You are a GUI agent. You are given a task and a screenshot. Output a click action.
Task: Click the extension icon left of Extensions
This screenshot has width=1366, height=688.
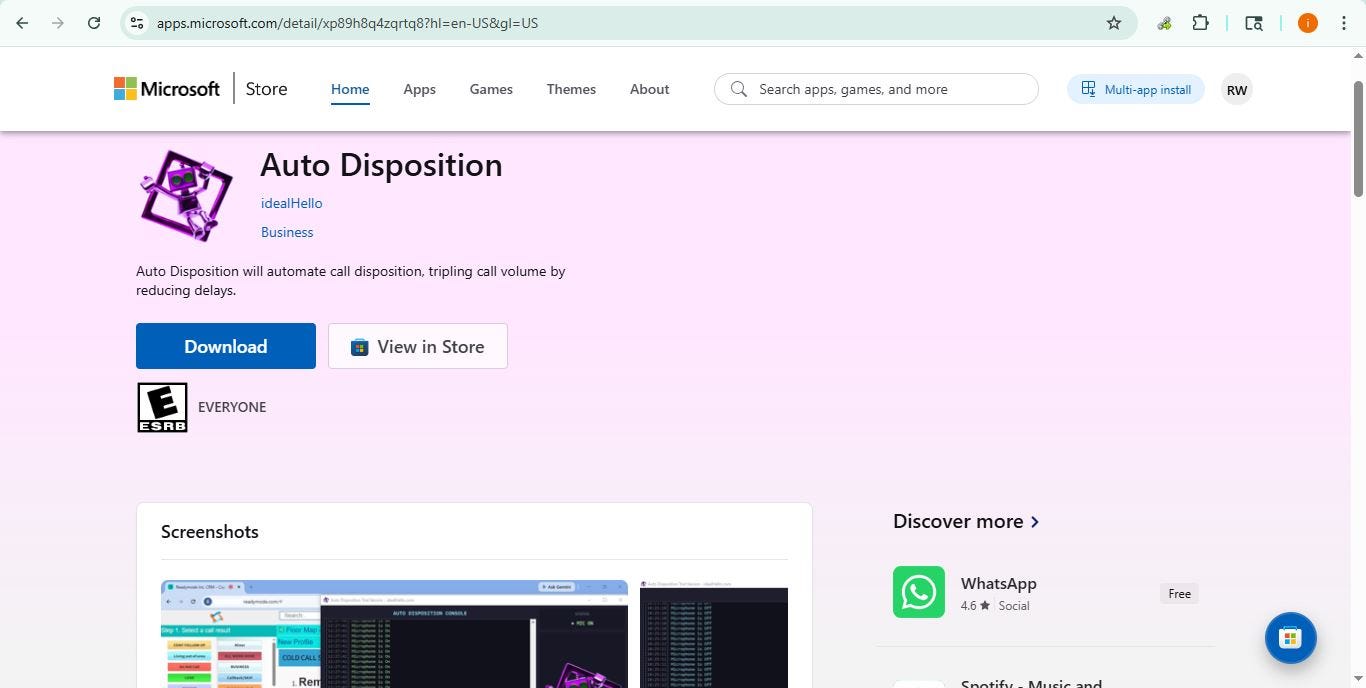(1164, 23)
